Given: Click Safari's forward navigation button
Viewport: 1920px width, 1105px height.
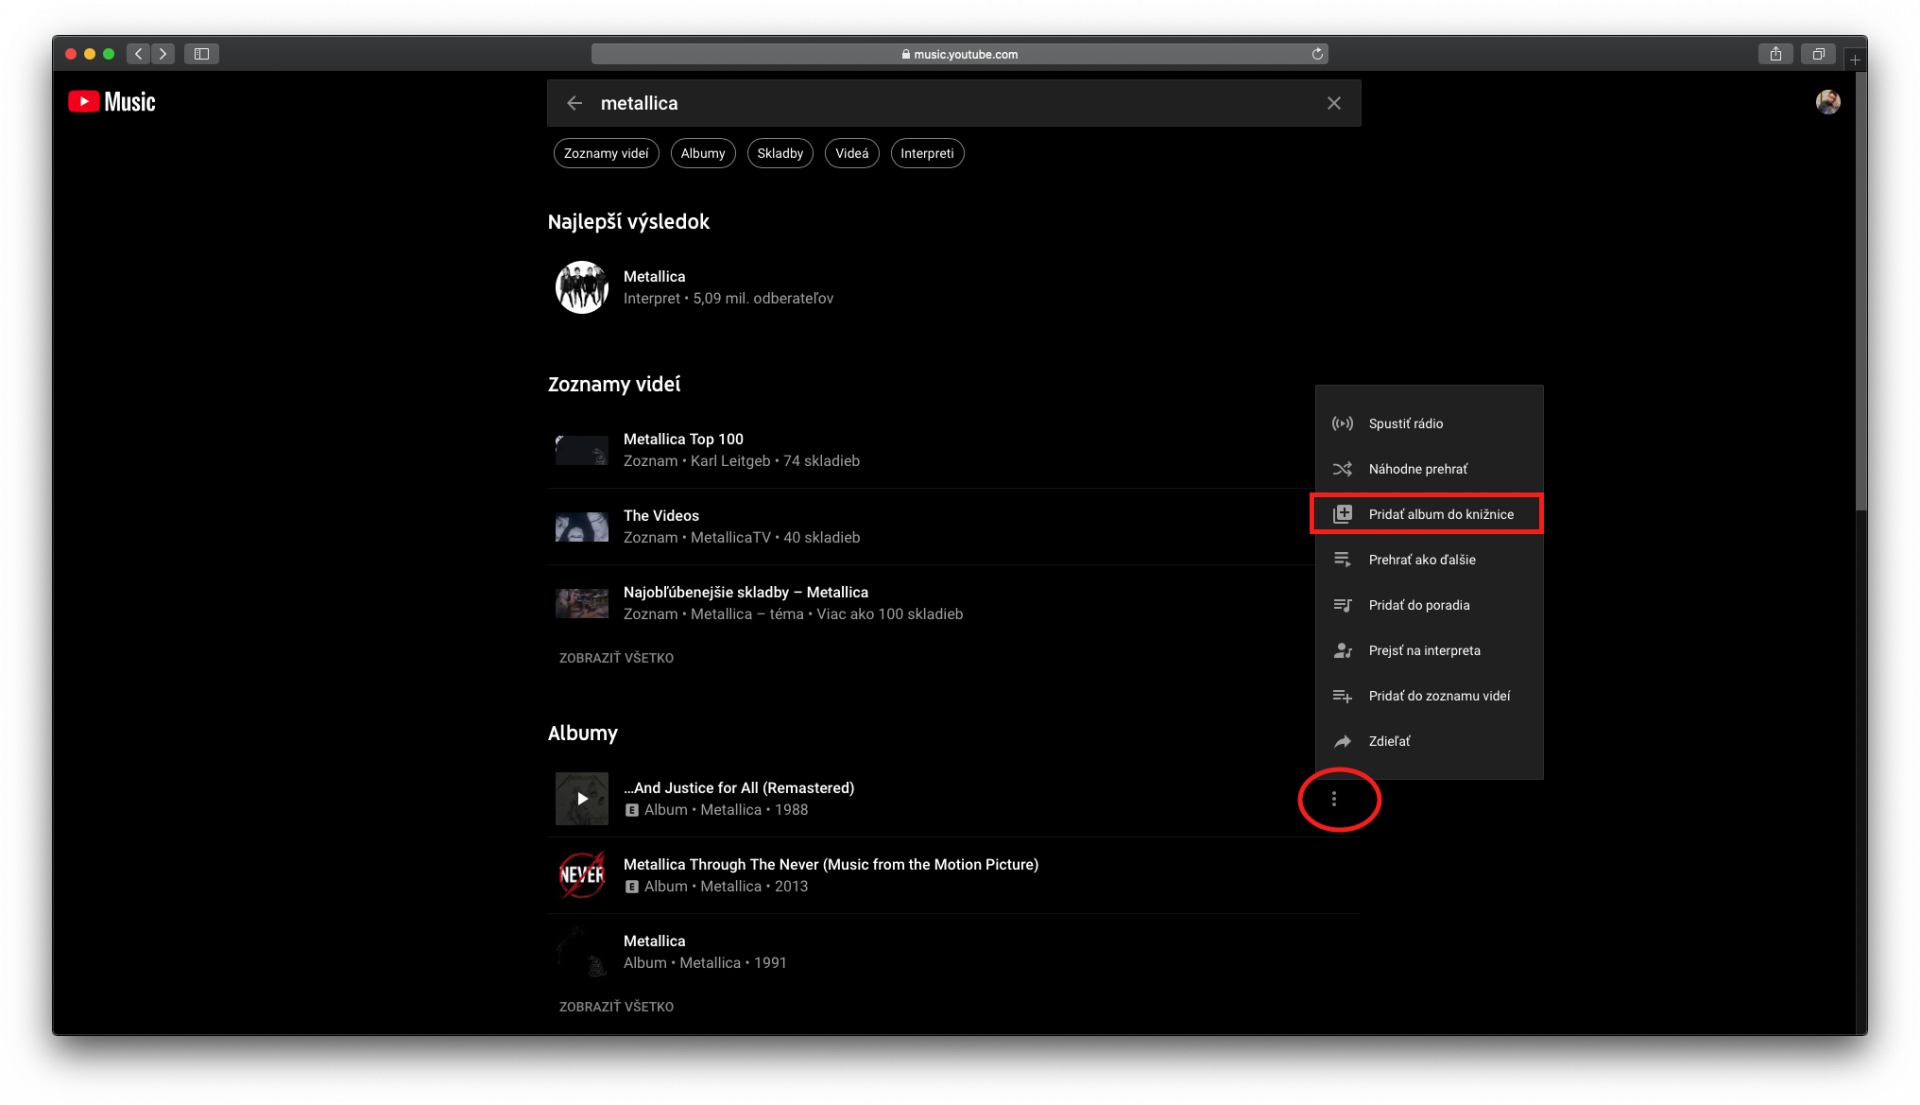Looking at the screenshot, I should 163,54.
